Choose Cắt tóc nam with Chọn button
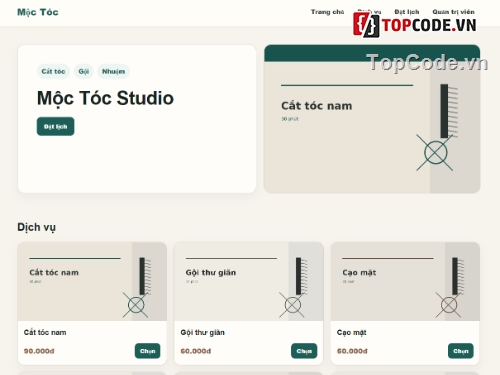The height and width of the screenshot is (375, 500). point(147,351)
